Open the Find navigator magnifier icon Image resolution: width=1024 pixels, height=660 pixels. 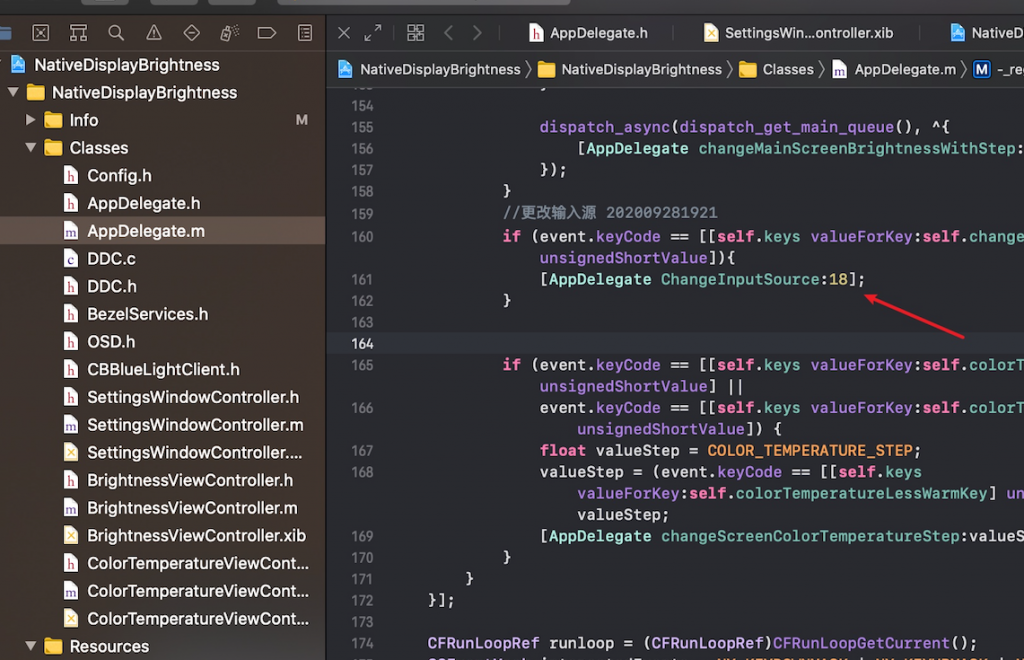tap(116, 33)
